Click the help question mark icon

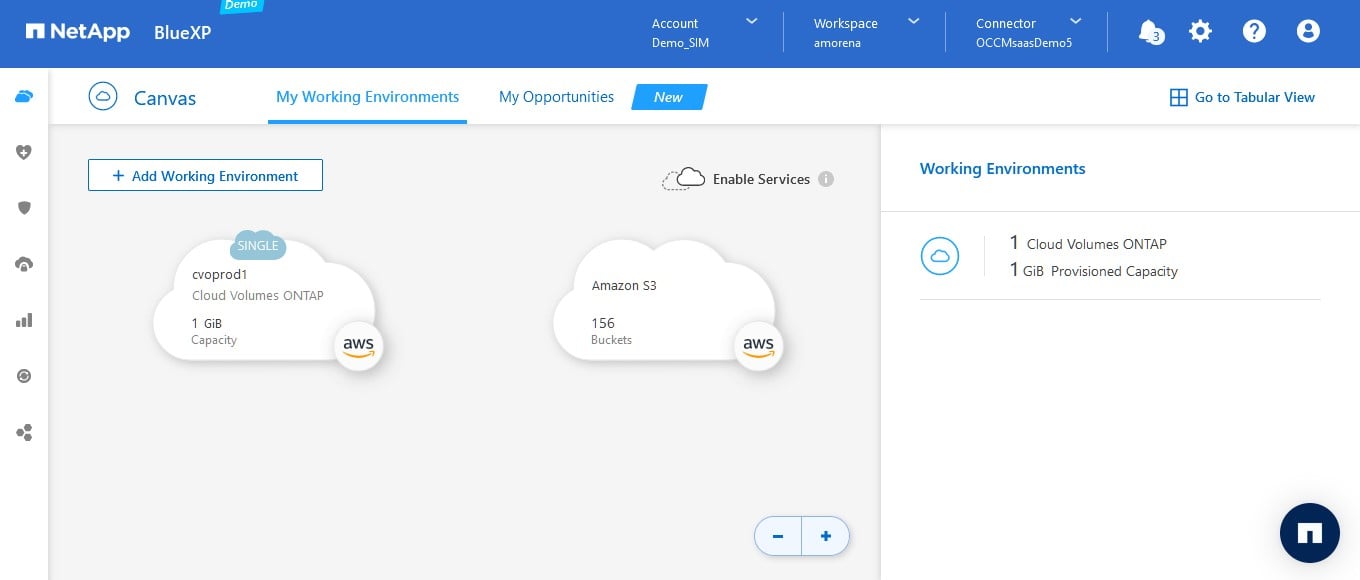point(1254,32)
